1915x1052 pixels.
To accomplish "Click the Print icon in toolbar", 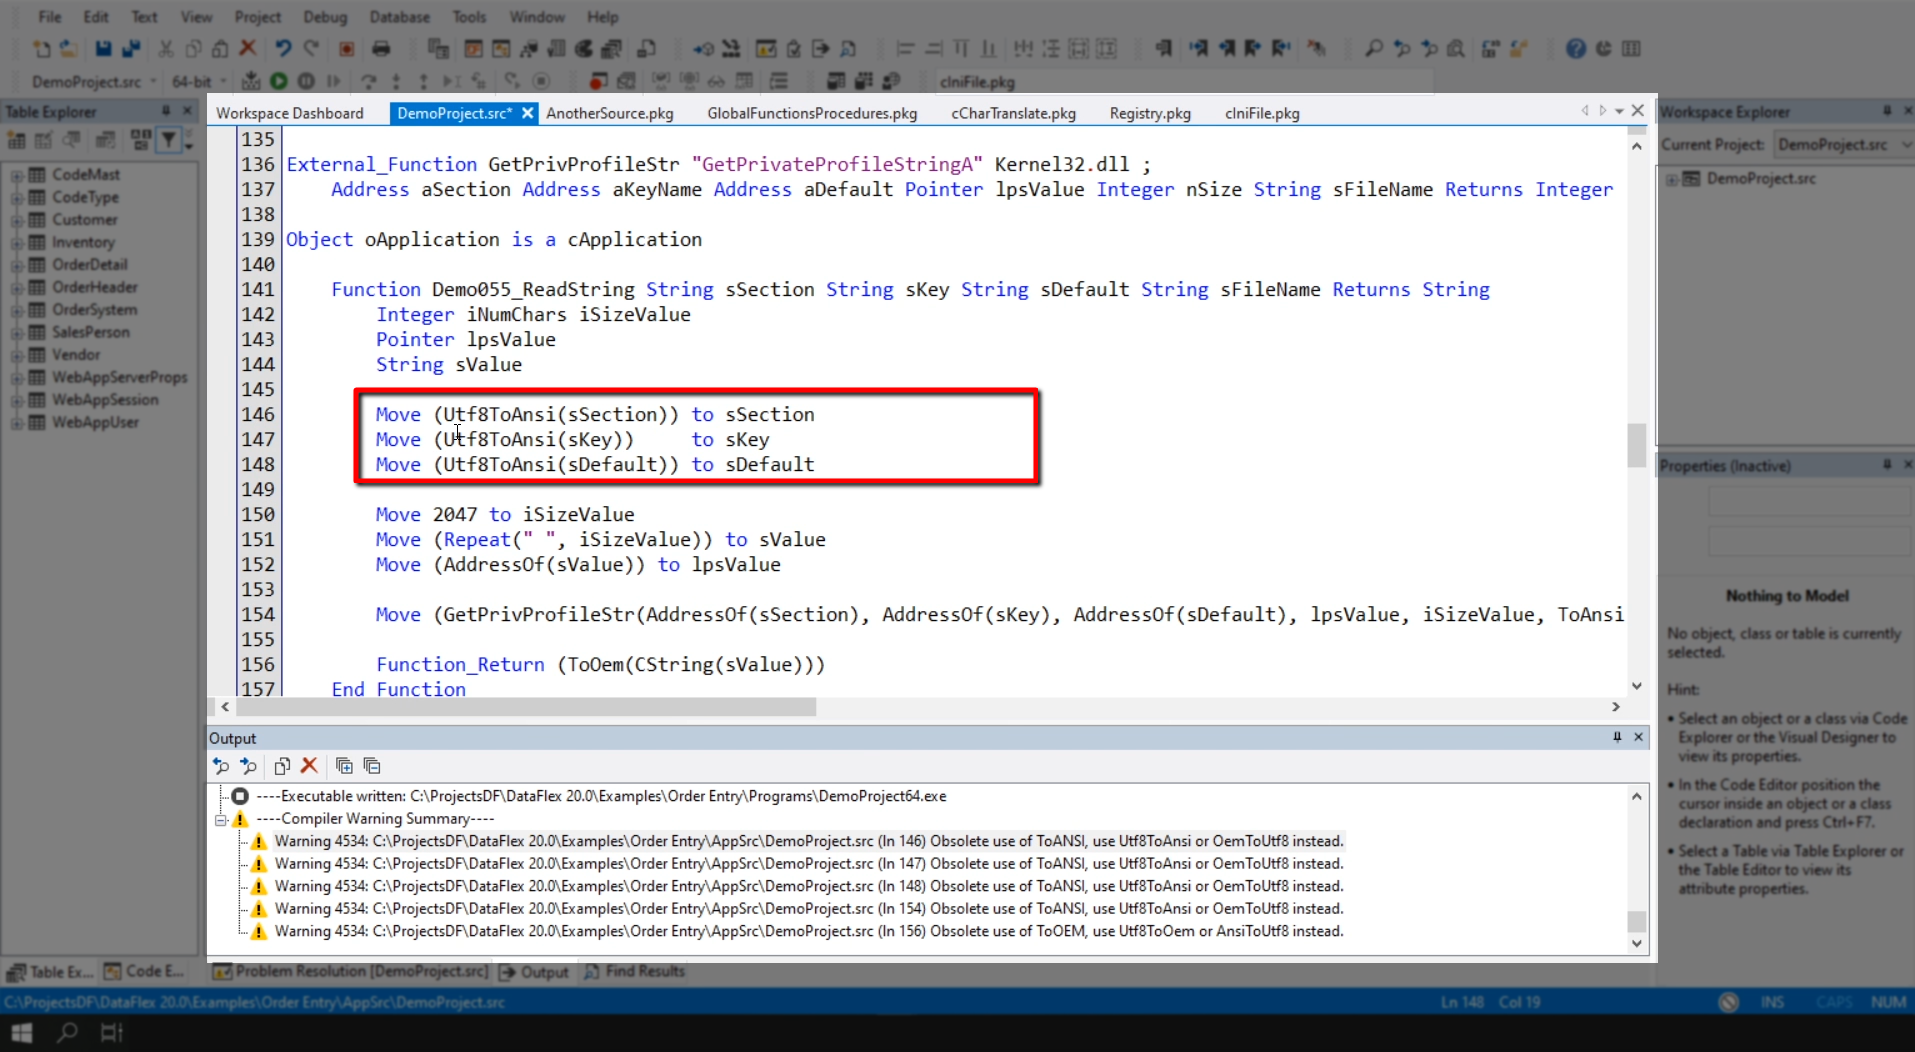I will point(381,49).
